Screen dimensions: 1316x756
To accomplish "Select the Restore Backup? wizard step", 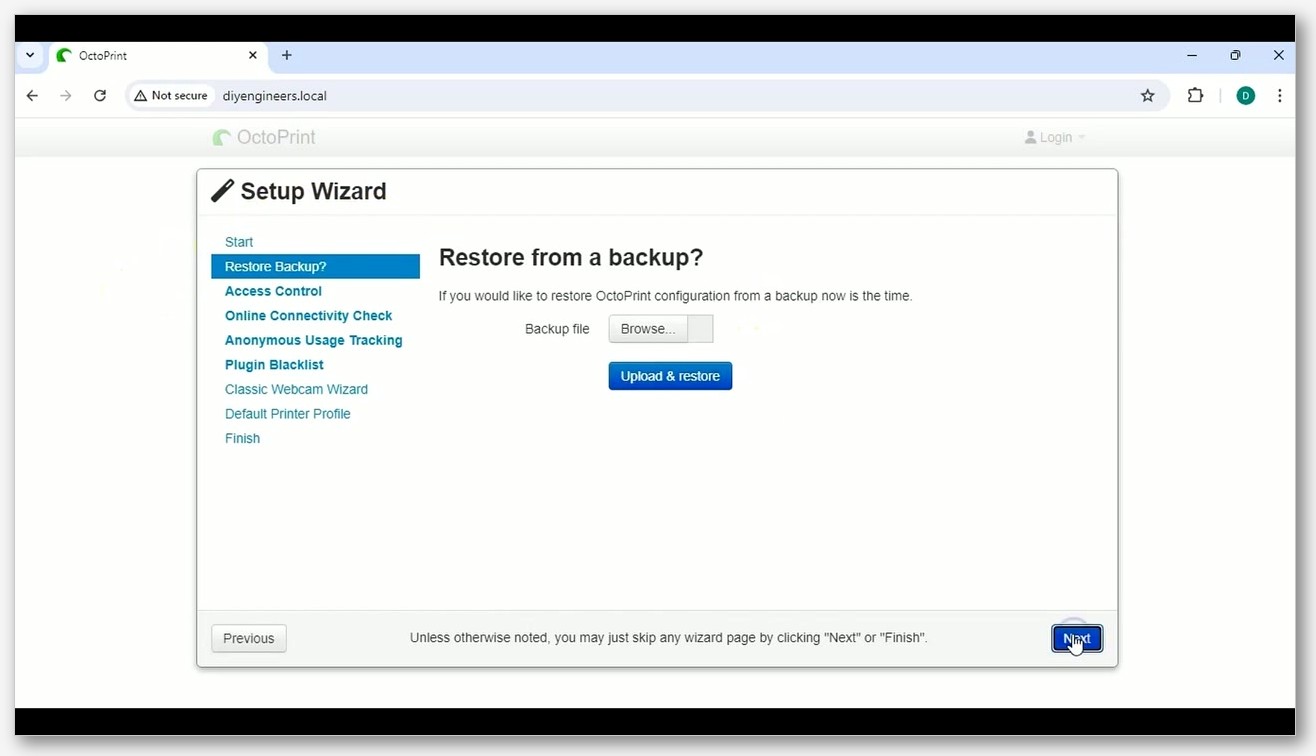I will click(315, 266).
